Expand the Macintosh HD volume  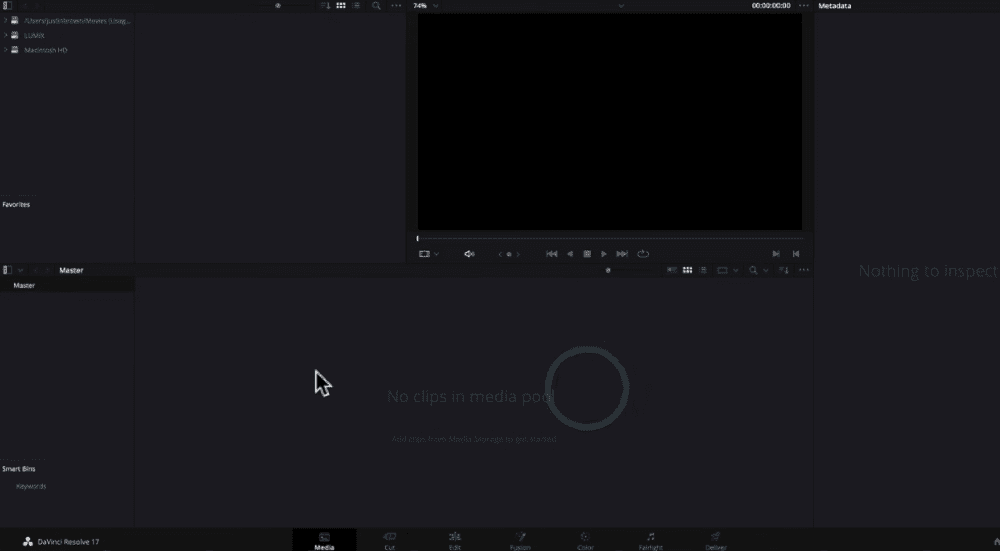tap(5, 50)
